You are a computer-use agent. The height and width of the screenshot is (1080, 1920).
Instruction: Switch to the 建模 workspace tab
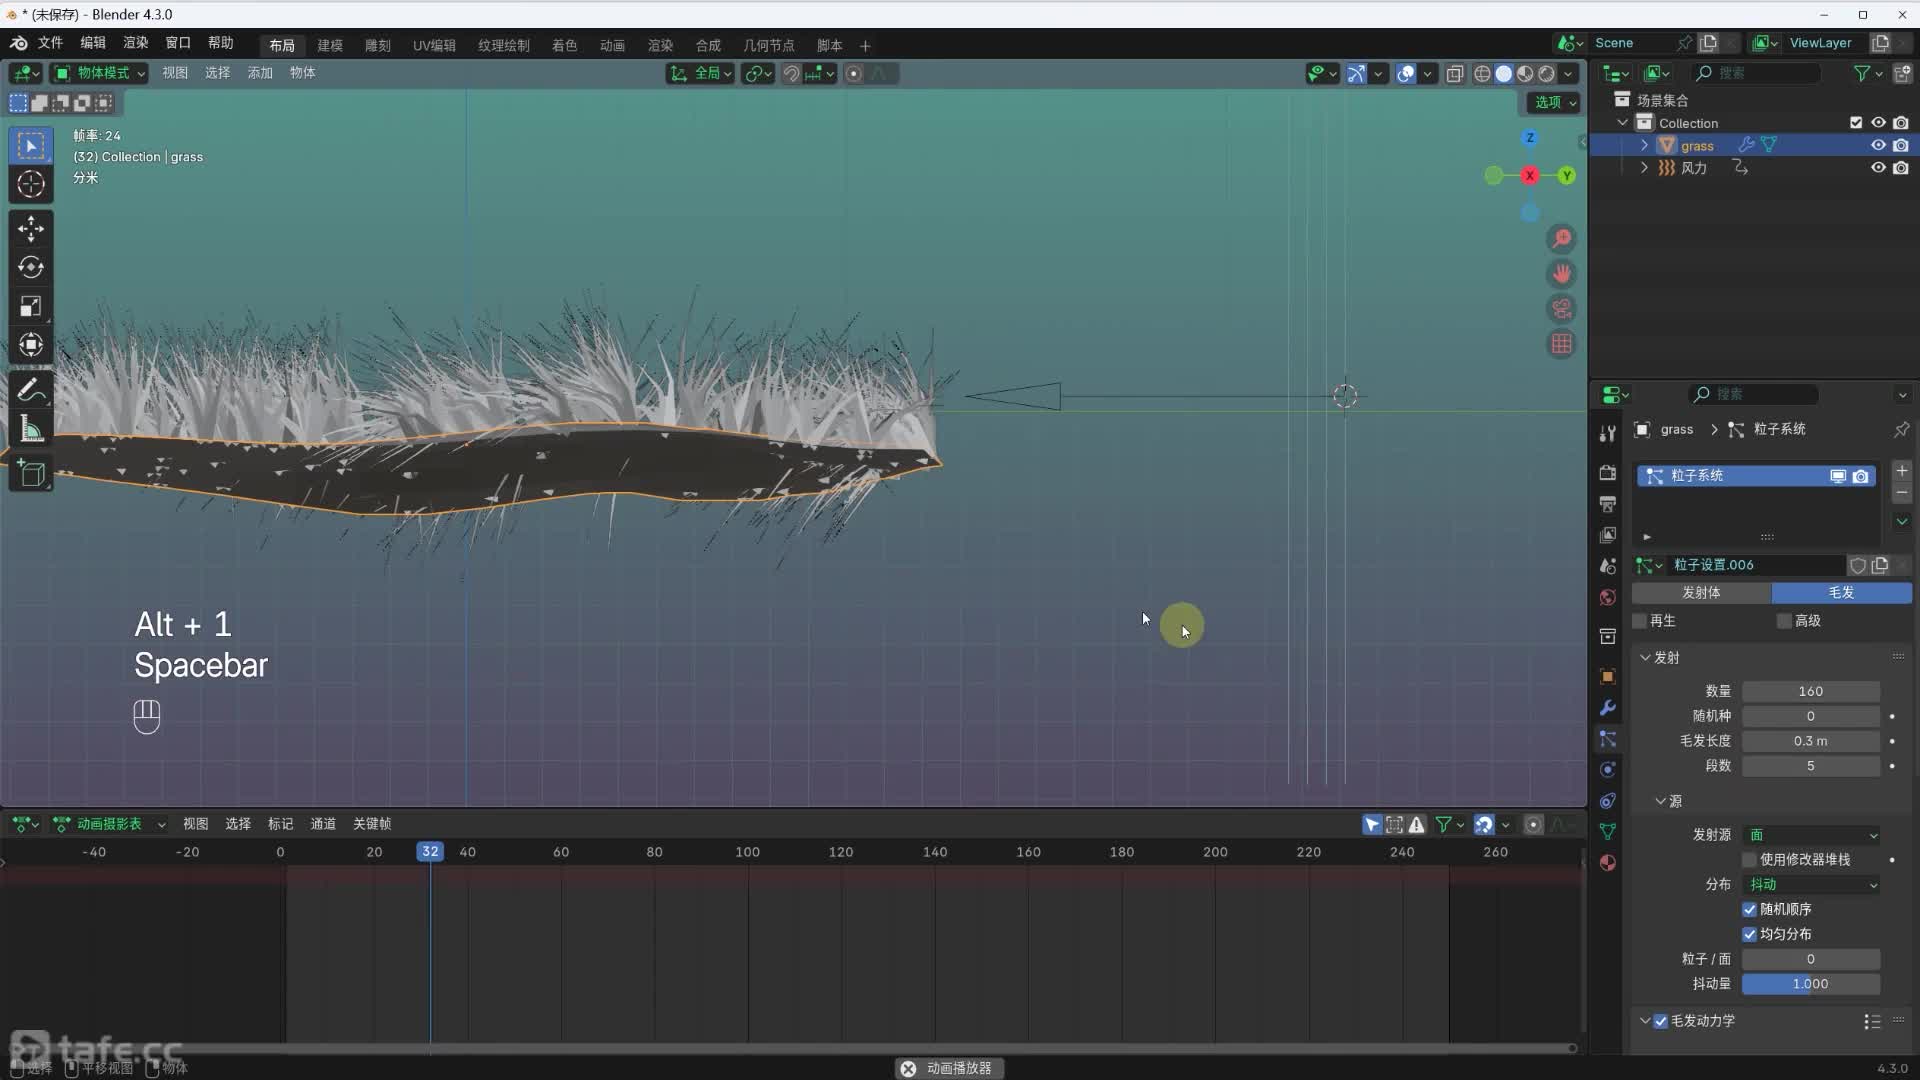[330, 45]
